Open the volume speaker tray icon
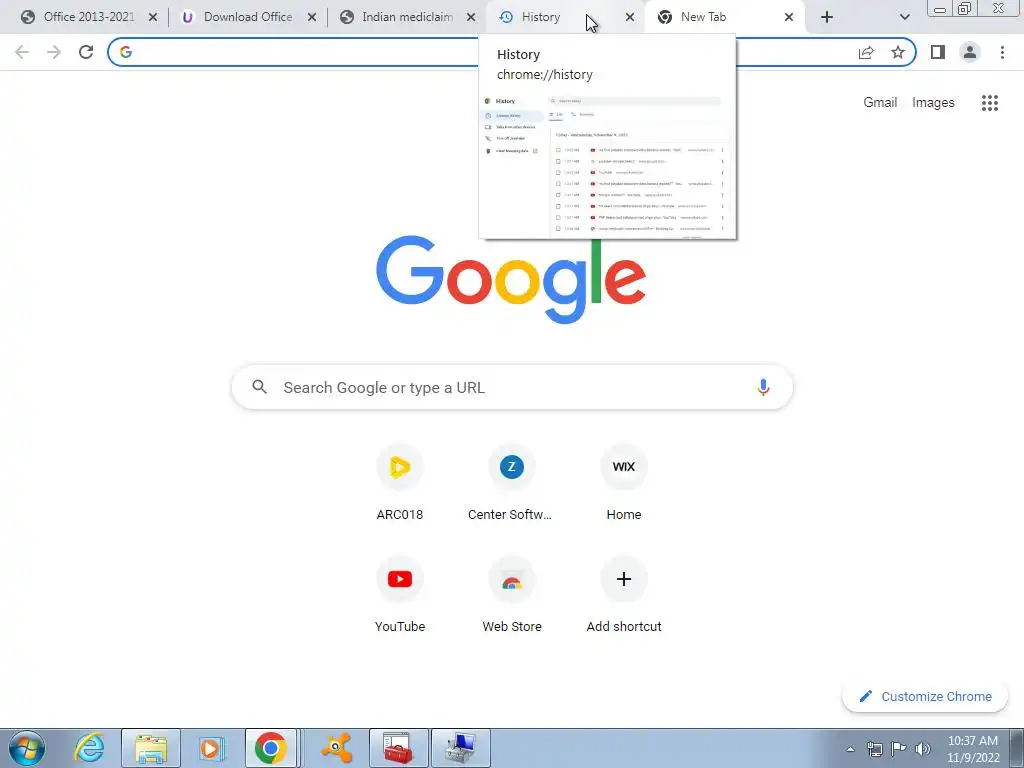Viewport: 1024px width, 768px height. (x=923, y=749)
